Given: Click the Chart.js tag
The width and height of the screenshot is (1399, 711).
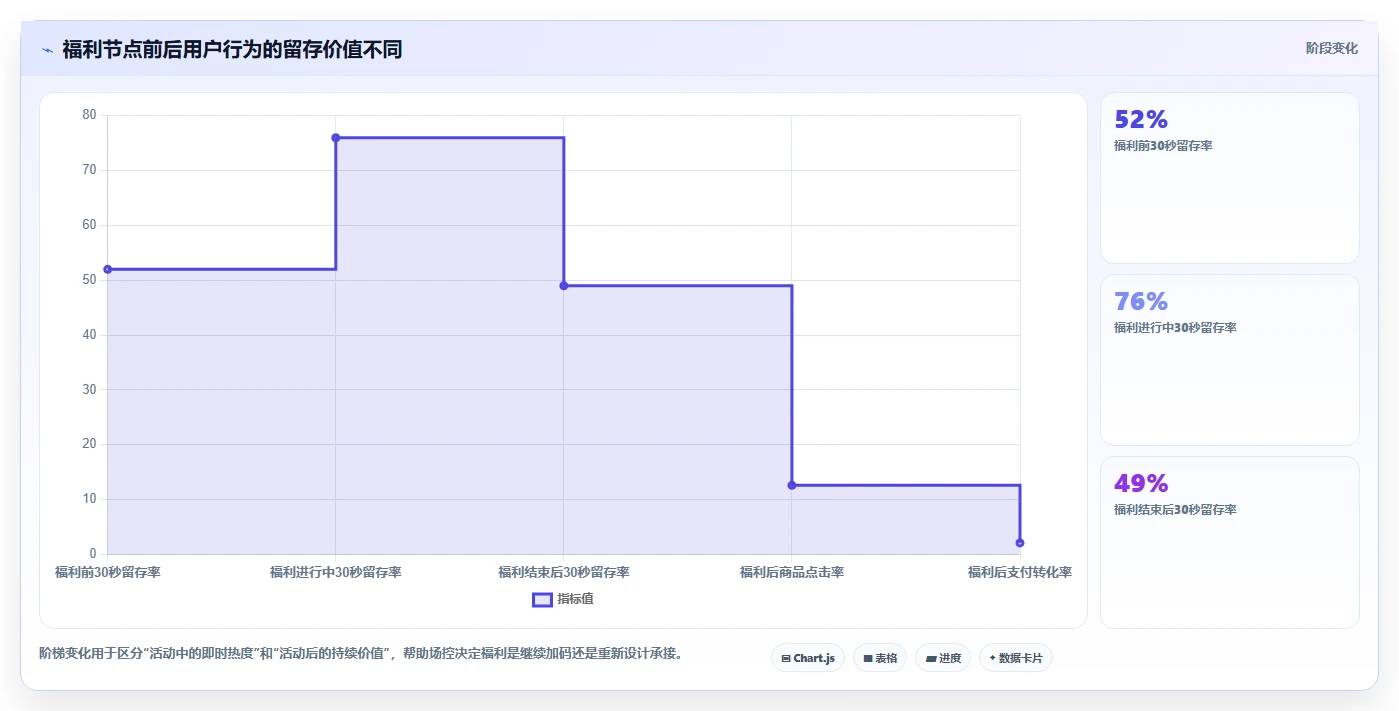Looking at the screenshot, I should point(808,658).
